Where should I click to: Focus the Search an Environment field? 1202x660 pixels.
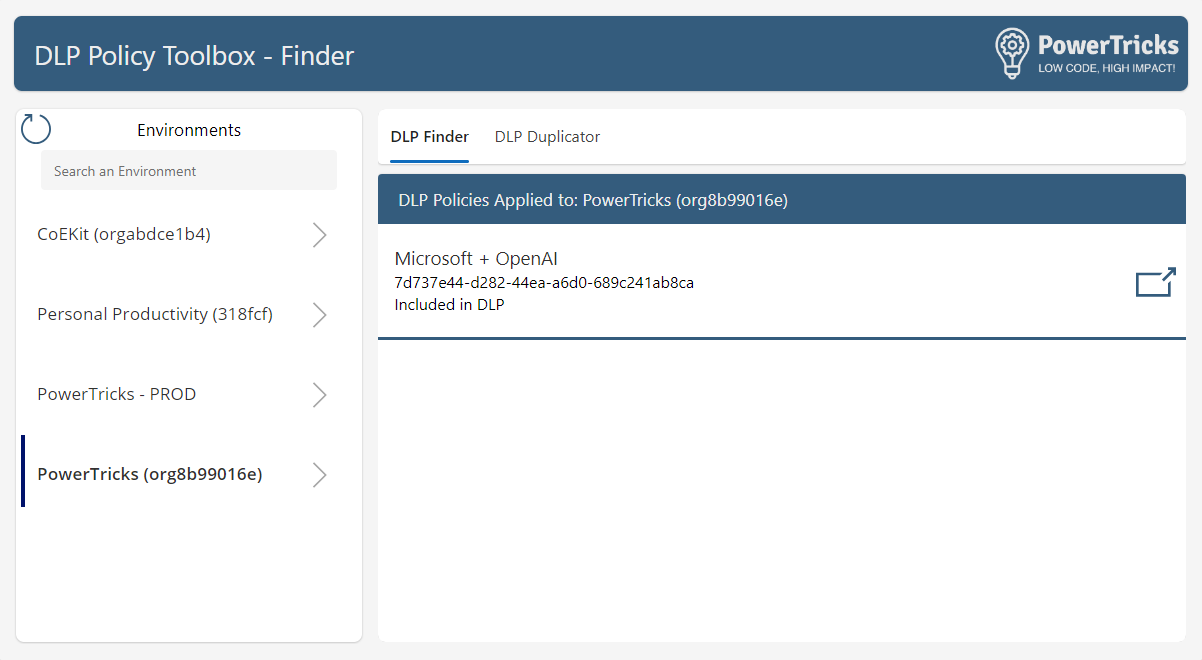coord(189,171)
